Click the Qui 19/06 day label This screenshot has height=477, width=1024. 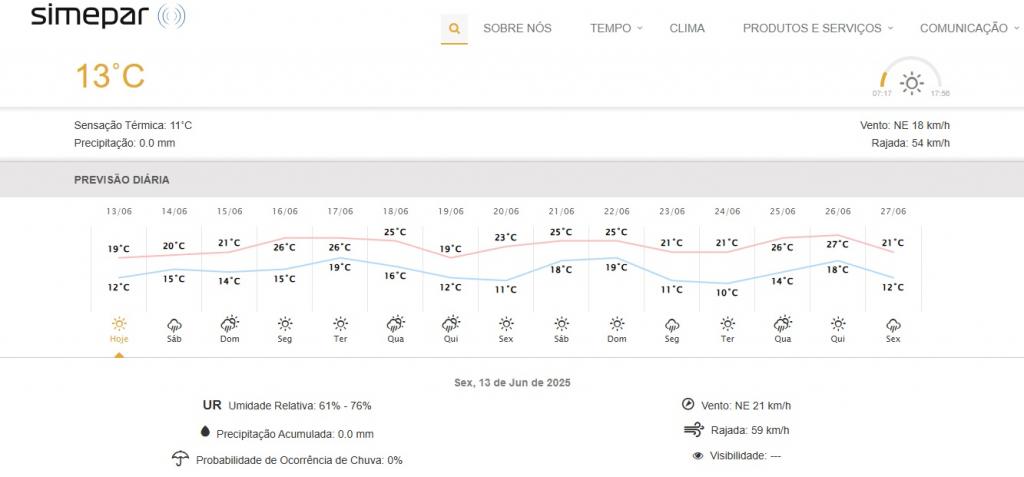point(451,339)
